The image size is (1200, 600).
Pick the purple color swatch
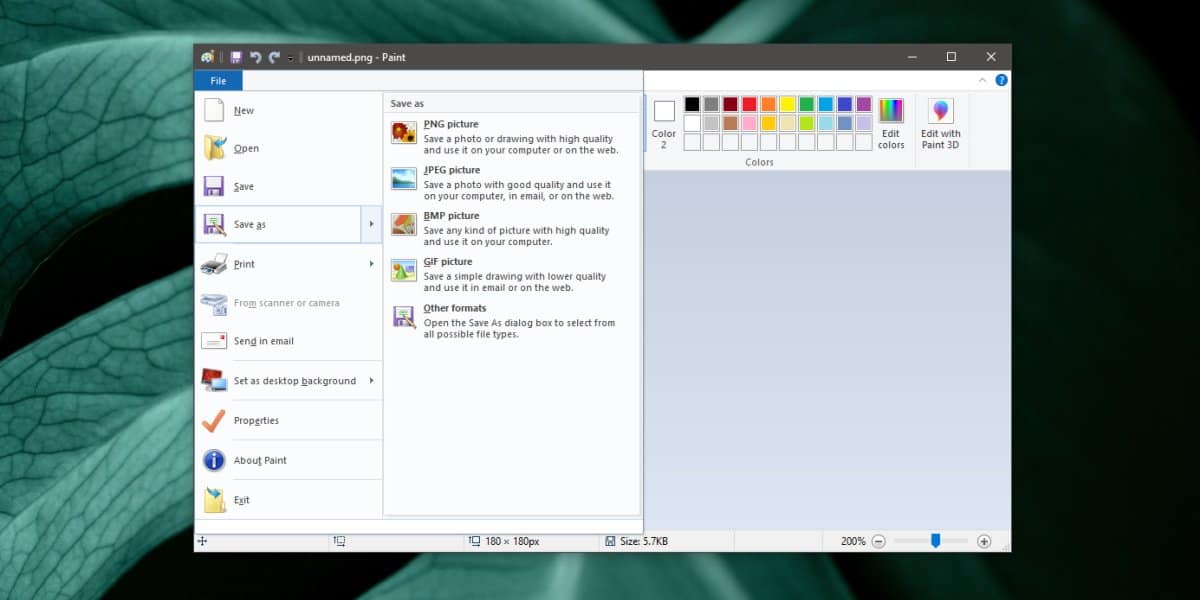point(864,104)
